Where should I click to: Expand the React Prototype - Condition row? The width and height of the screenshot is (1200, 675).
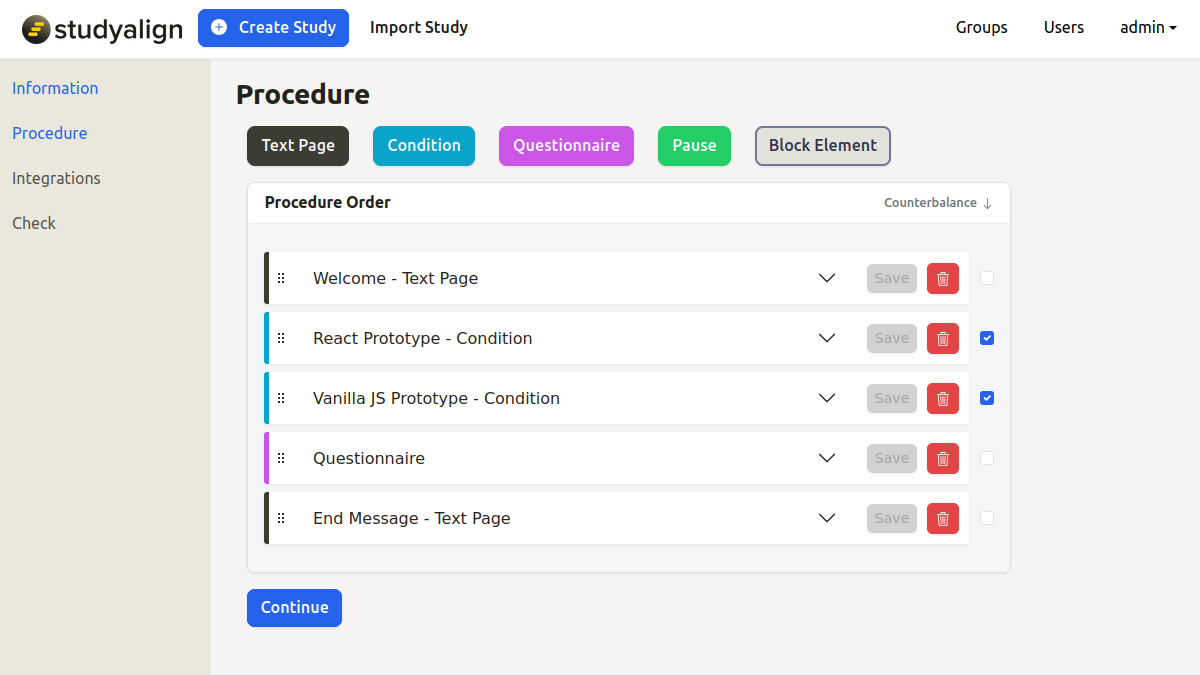pos(827,338)
